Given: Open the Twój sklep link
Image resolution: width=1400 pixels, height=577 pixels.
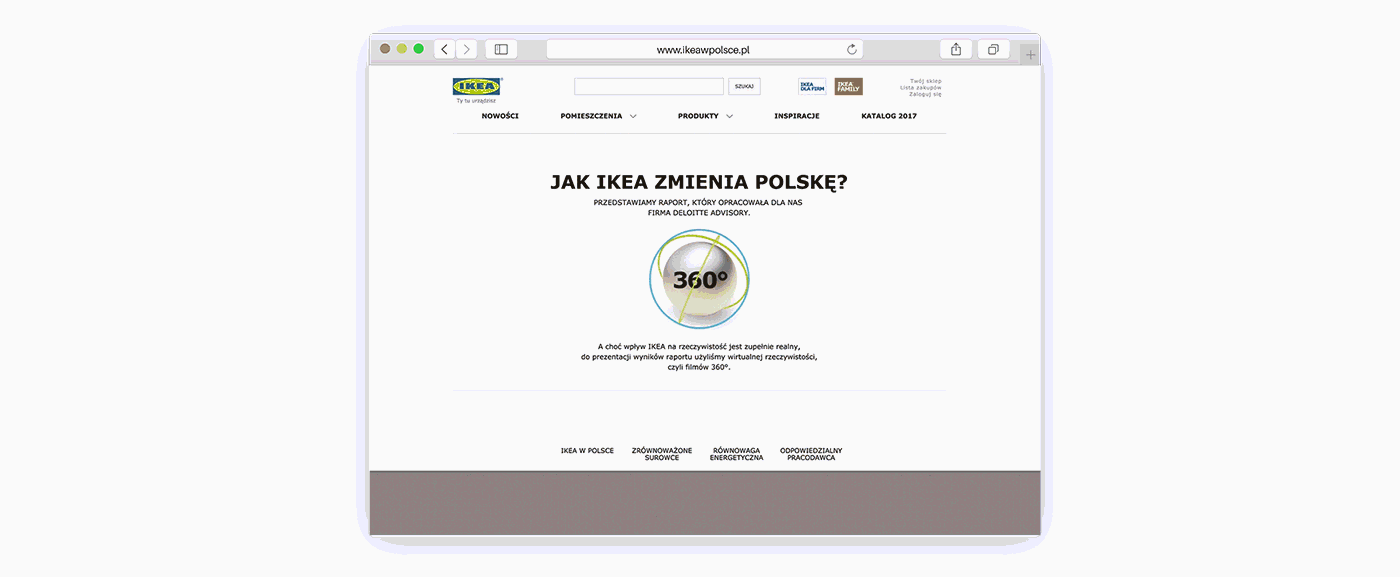Looking at the screenshot, I should (x=926, y=81).
